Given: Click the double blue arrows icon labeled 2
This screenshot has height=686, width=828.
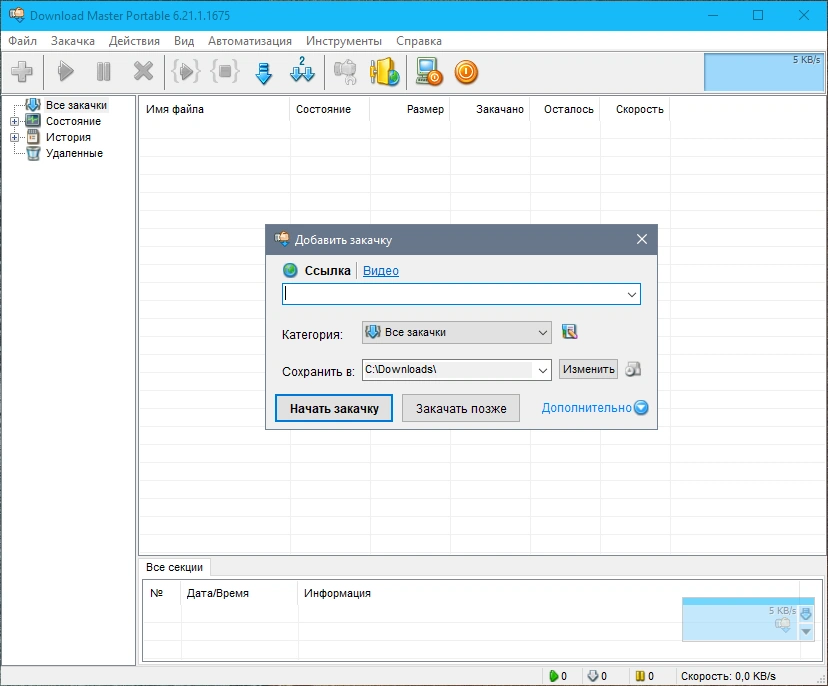Looking at the screenshot, I should point(302,70).
